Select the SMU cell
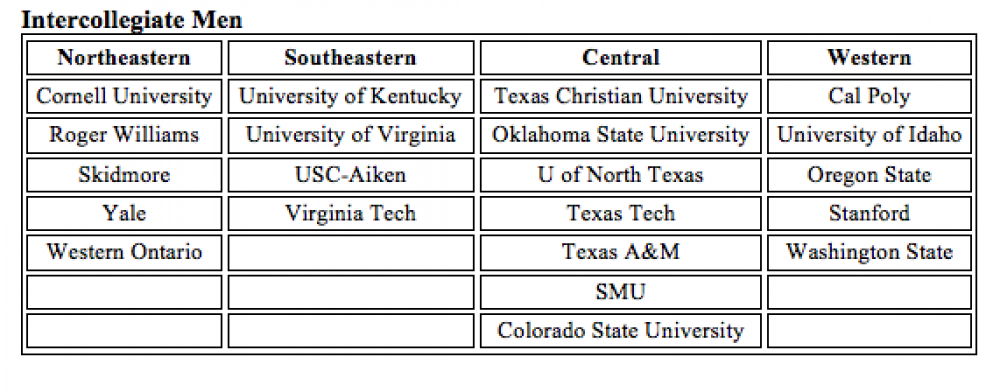The image size is (1000, 392). (x=621, y=292)
